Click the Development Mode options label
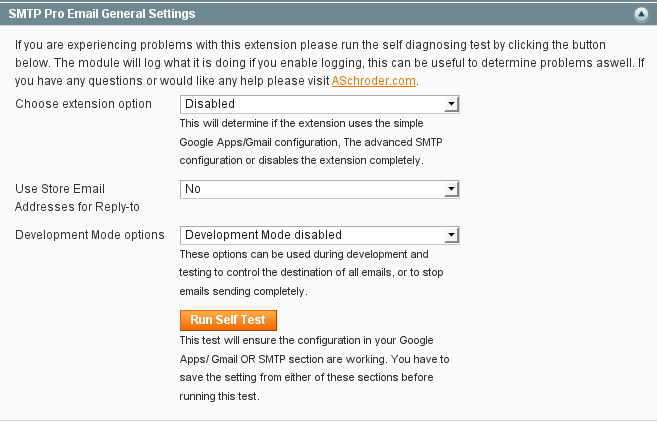This screenshot has width=657, height=428. [90, 235]
